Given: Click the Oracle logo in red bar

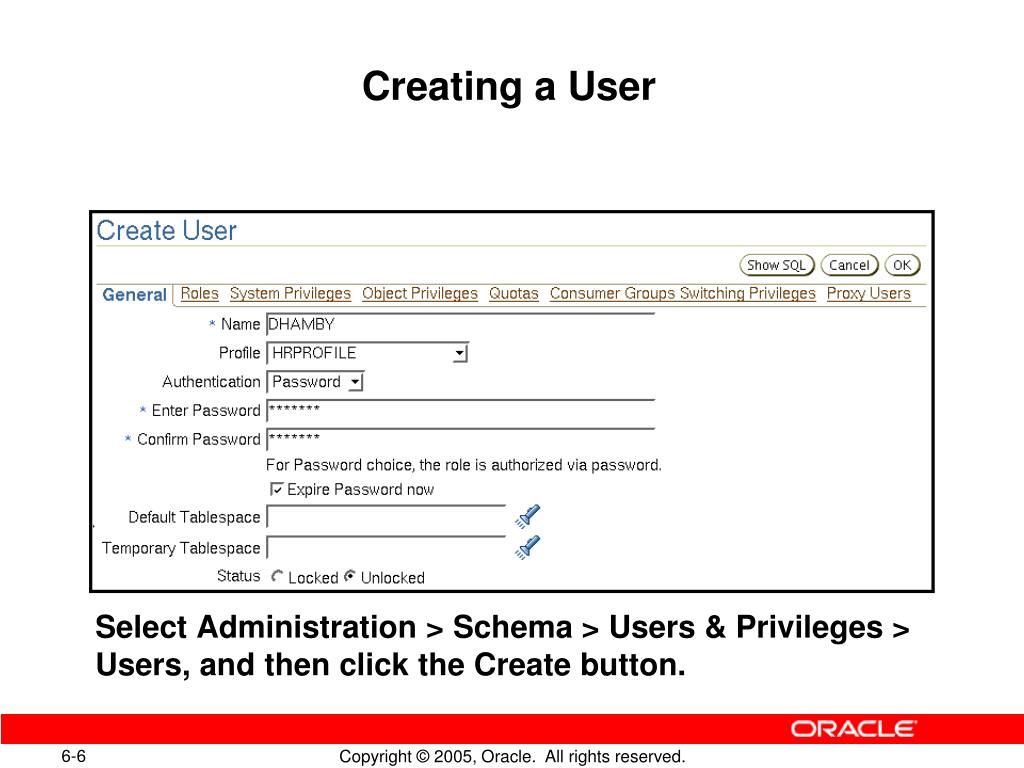Looking at the screenshot, I should [854, 729].
